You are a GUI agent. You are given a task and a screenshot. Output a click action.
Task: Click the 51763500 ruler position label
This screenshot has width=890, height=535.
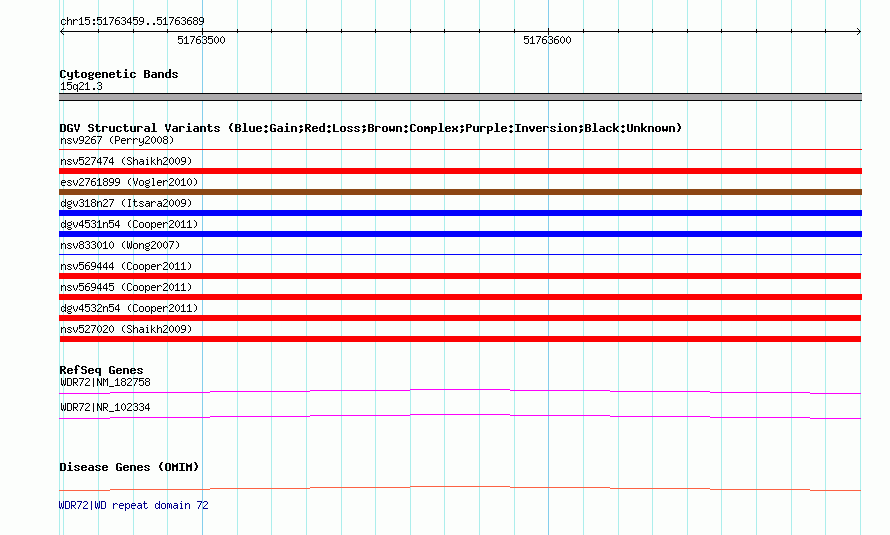coord(201,40)
